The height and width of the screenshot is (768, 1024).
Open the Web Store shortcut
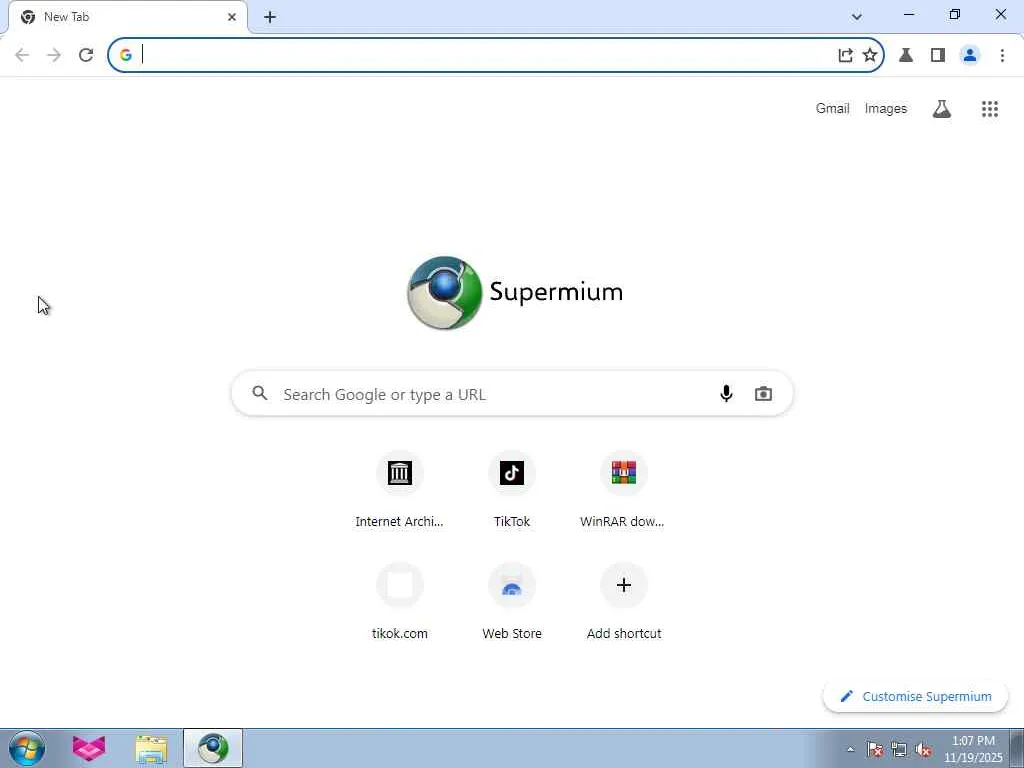(x=512, y=601)
